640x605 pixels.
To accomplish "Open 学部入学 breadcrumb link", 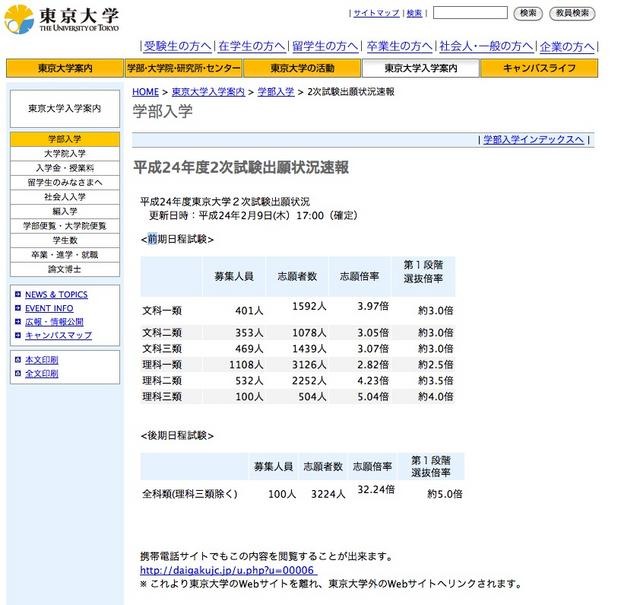I will point(276,92).
